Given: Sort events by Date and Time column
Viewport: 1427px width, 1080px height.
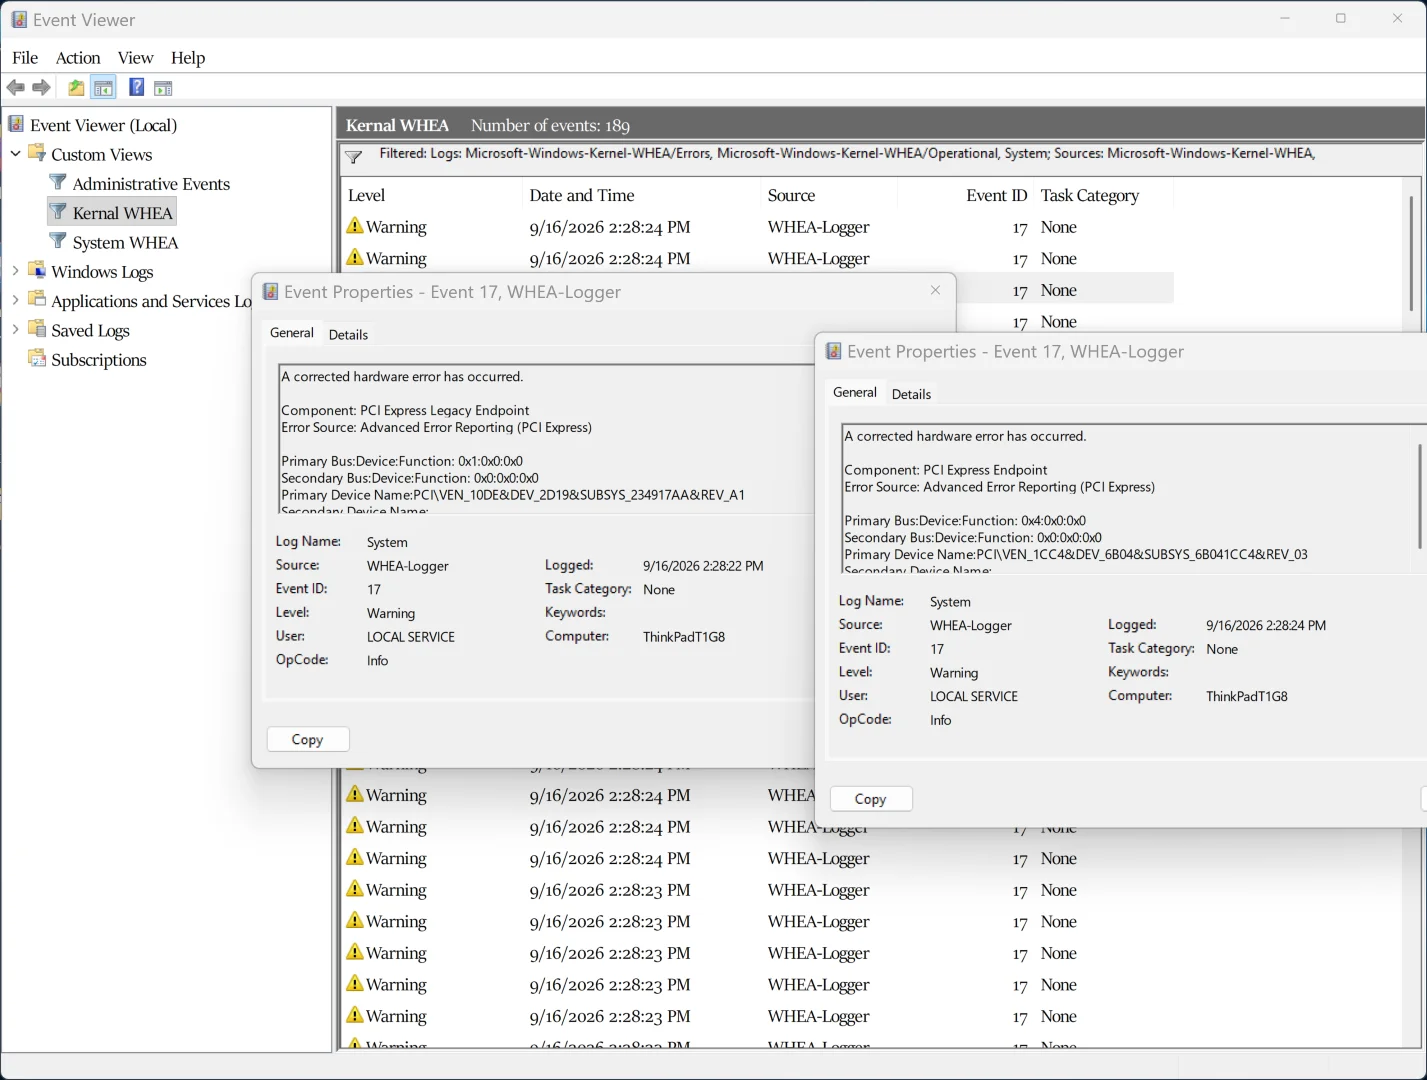Looking at the screenshot, I should [x=582, y=196].
